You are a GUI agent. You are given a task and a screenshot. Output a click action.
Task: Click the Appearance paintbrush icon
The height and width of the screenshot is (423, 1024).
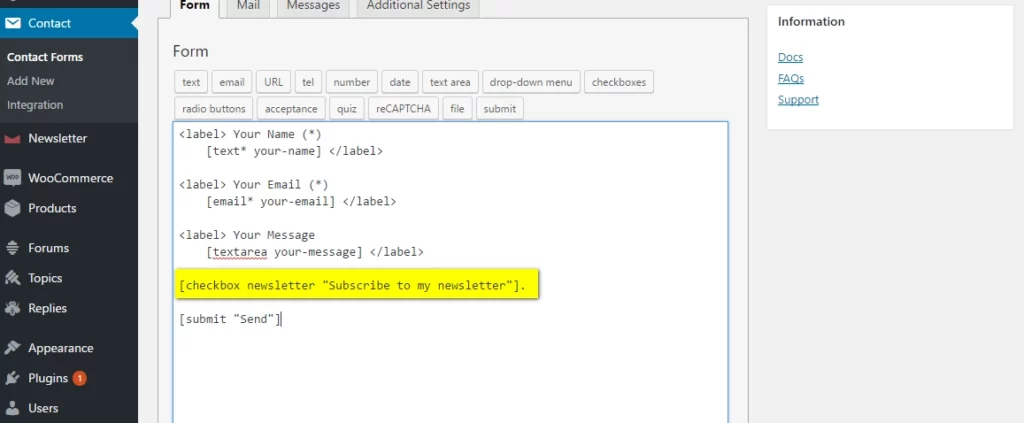pos(13,348)
